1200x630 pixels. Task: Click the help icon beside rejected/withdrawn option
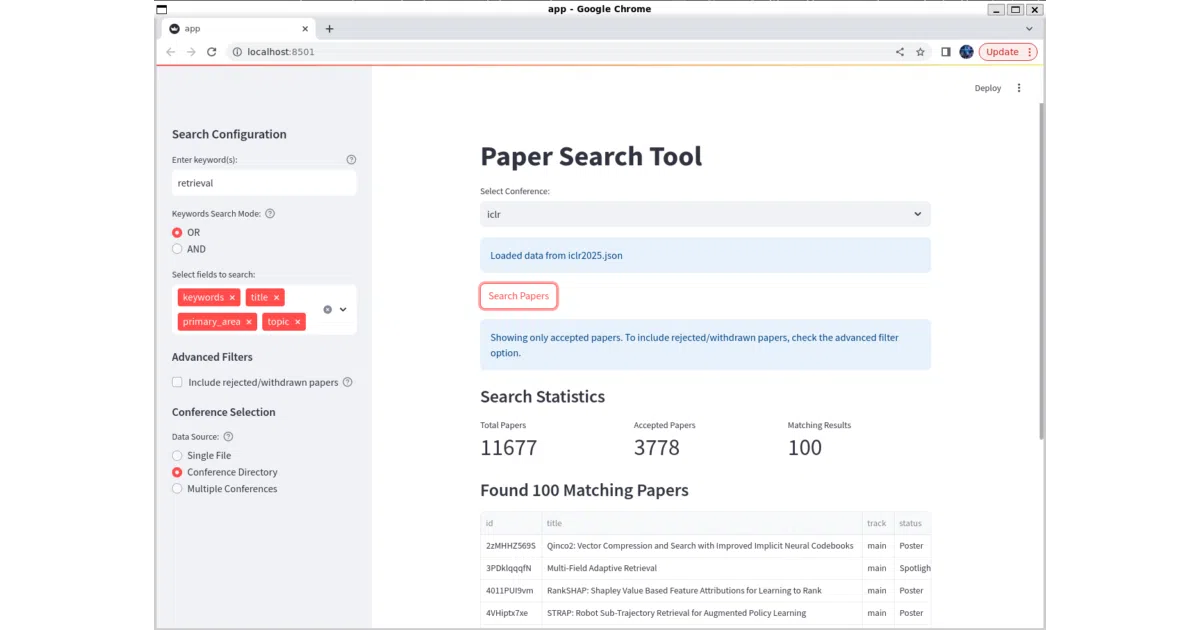(x=348, y=382)
